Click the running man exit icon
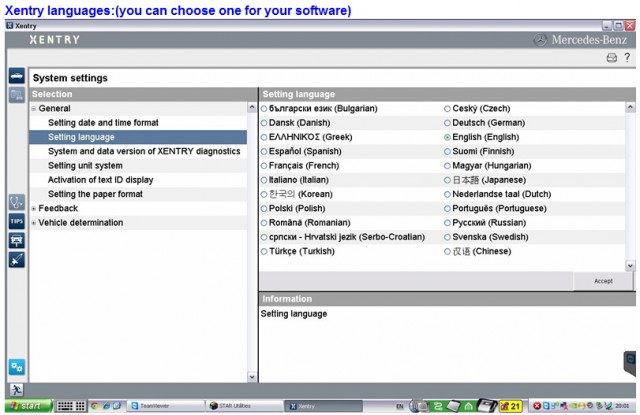 (17, 390)
